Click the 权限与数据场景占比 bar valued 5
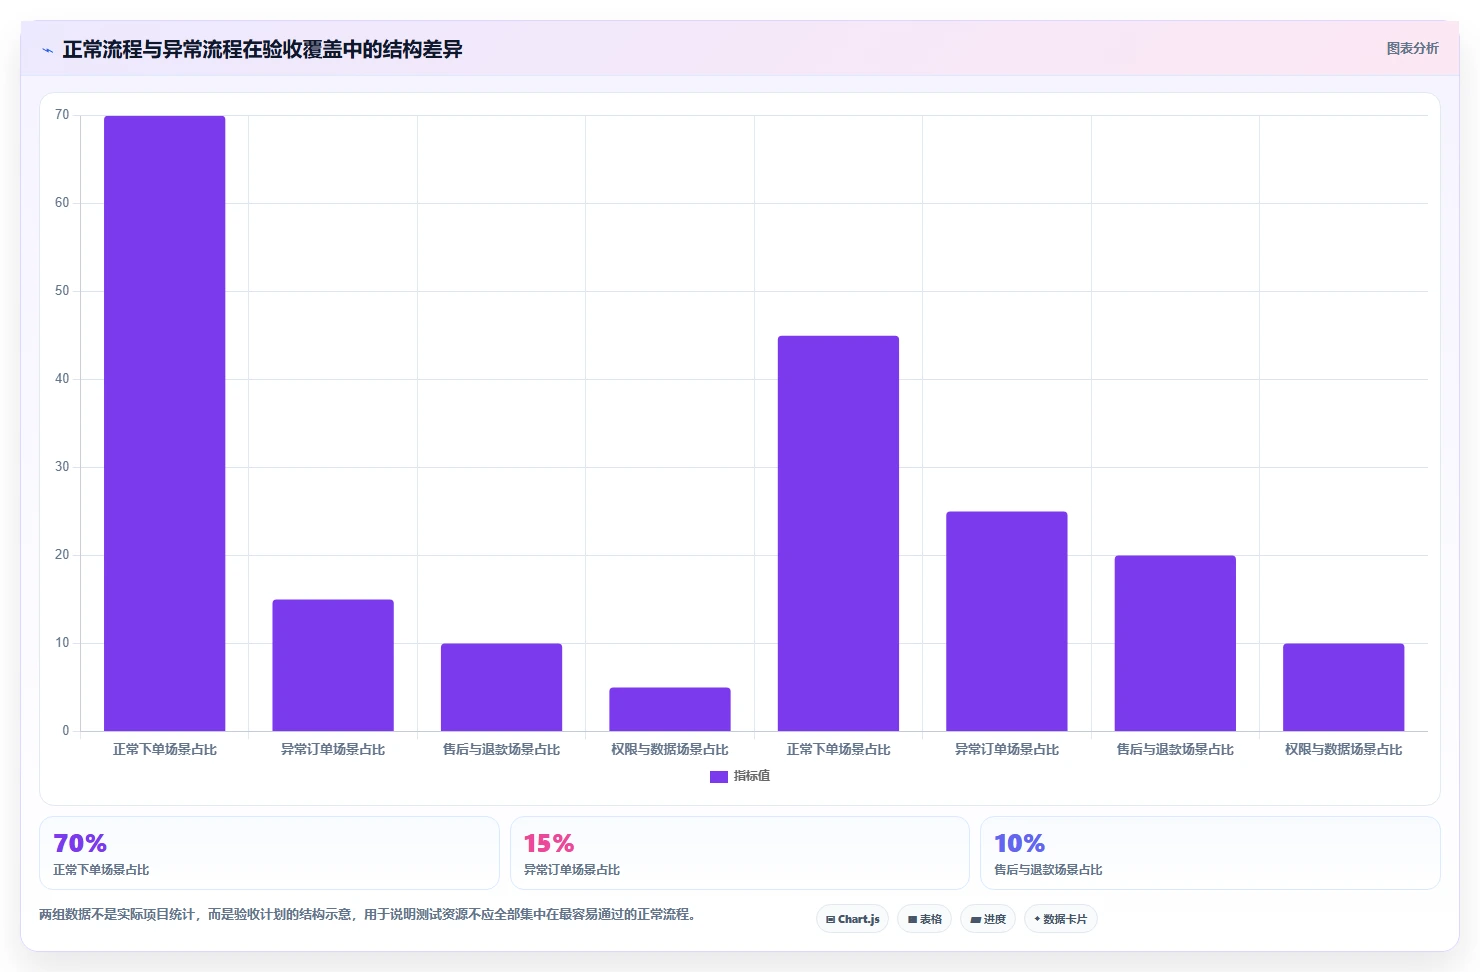Viewport: 1480px width, 972px height. pyautogui.click(x=670, y=709)
